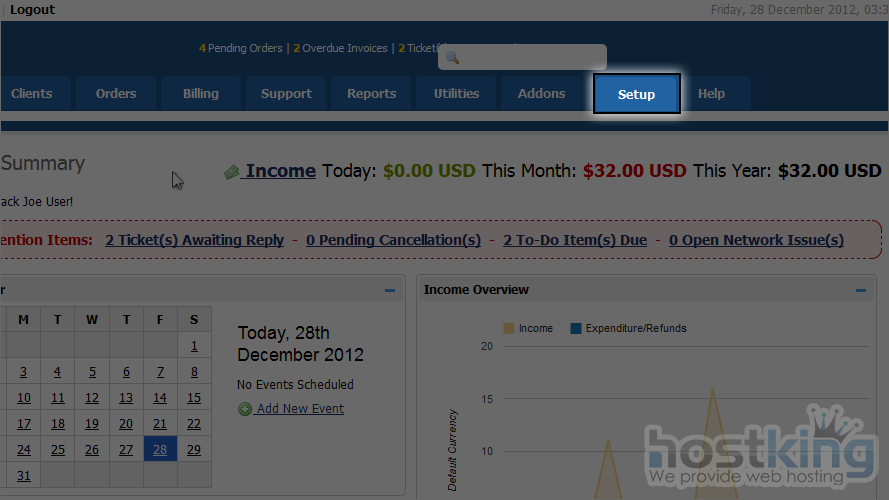The height and width of the screenshot is (500, 889).
Task: Switch to the Reports tab
Action: tap(371, 94)
